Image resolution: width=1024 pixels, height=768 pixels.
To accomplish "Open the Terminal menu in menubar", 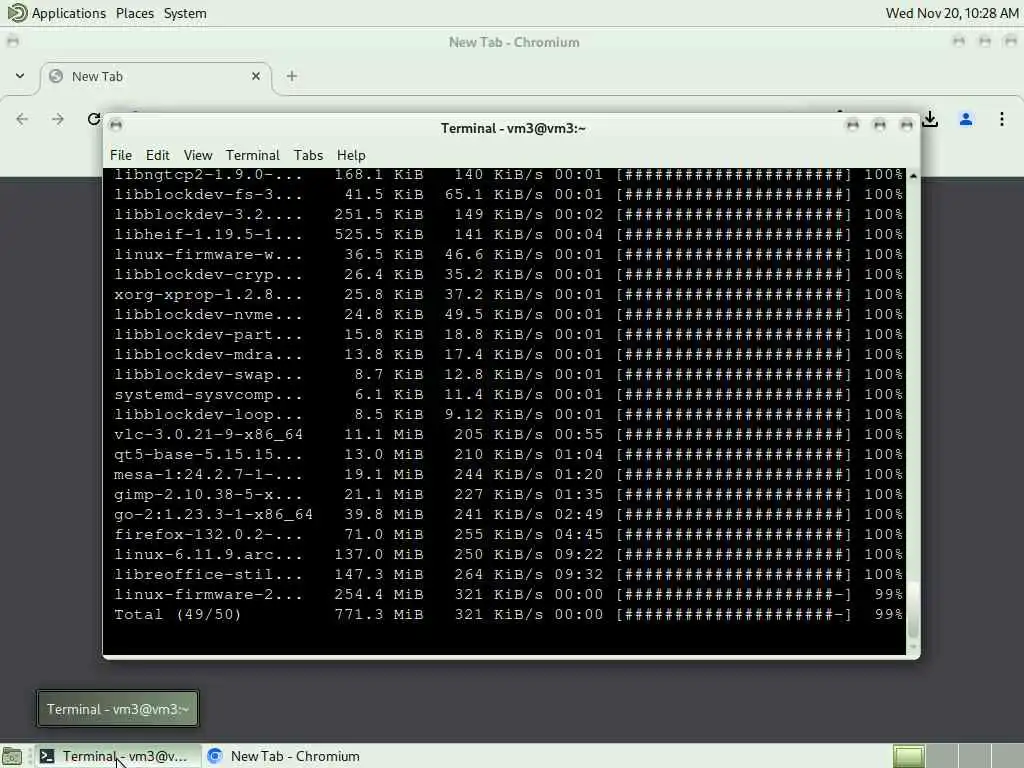I will [253, 155].
